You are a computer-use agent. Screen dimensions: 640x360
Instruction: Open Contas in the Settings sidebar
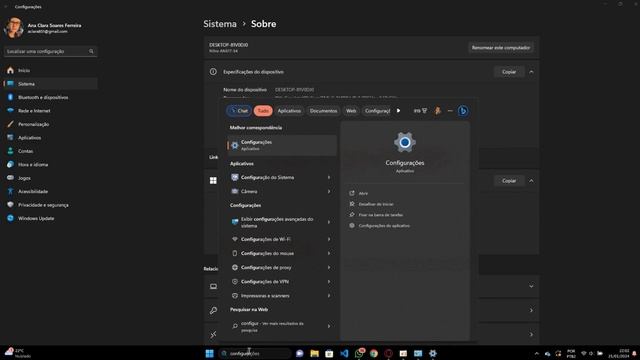(x=51, y=151)
